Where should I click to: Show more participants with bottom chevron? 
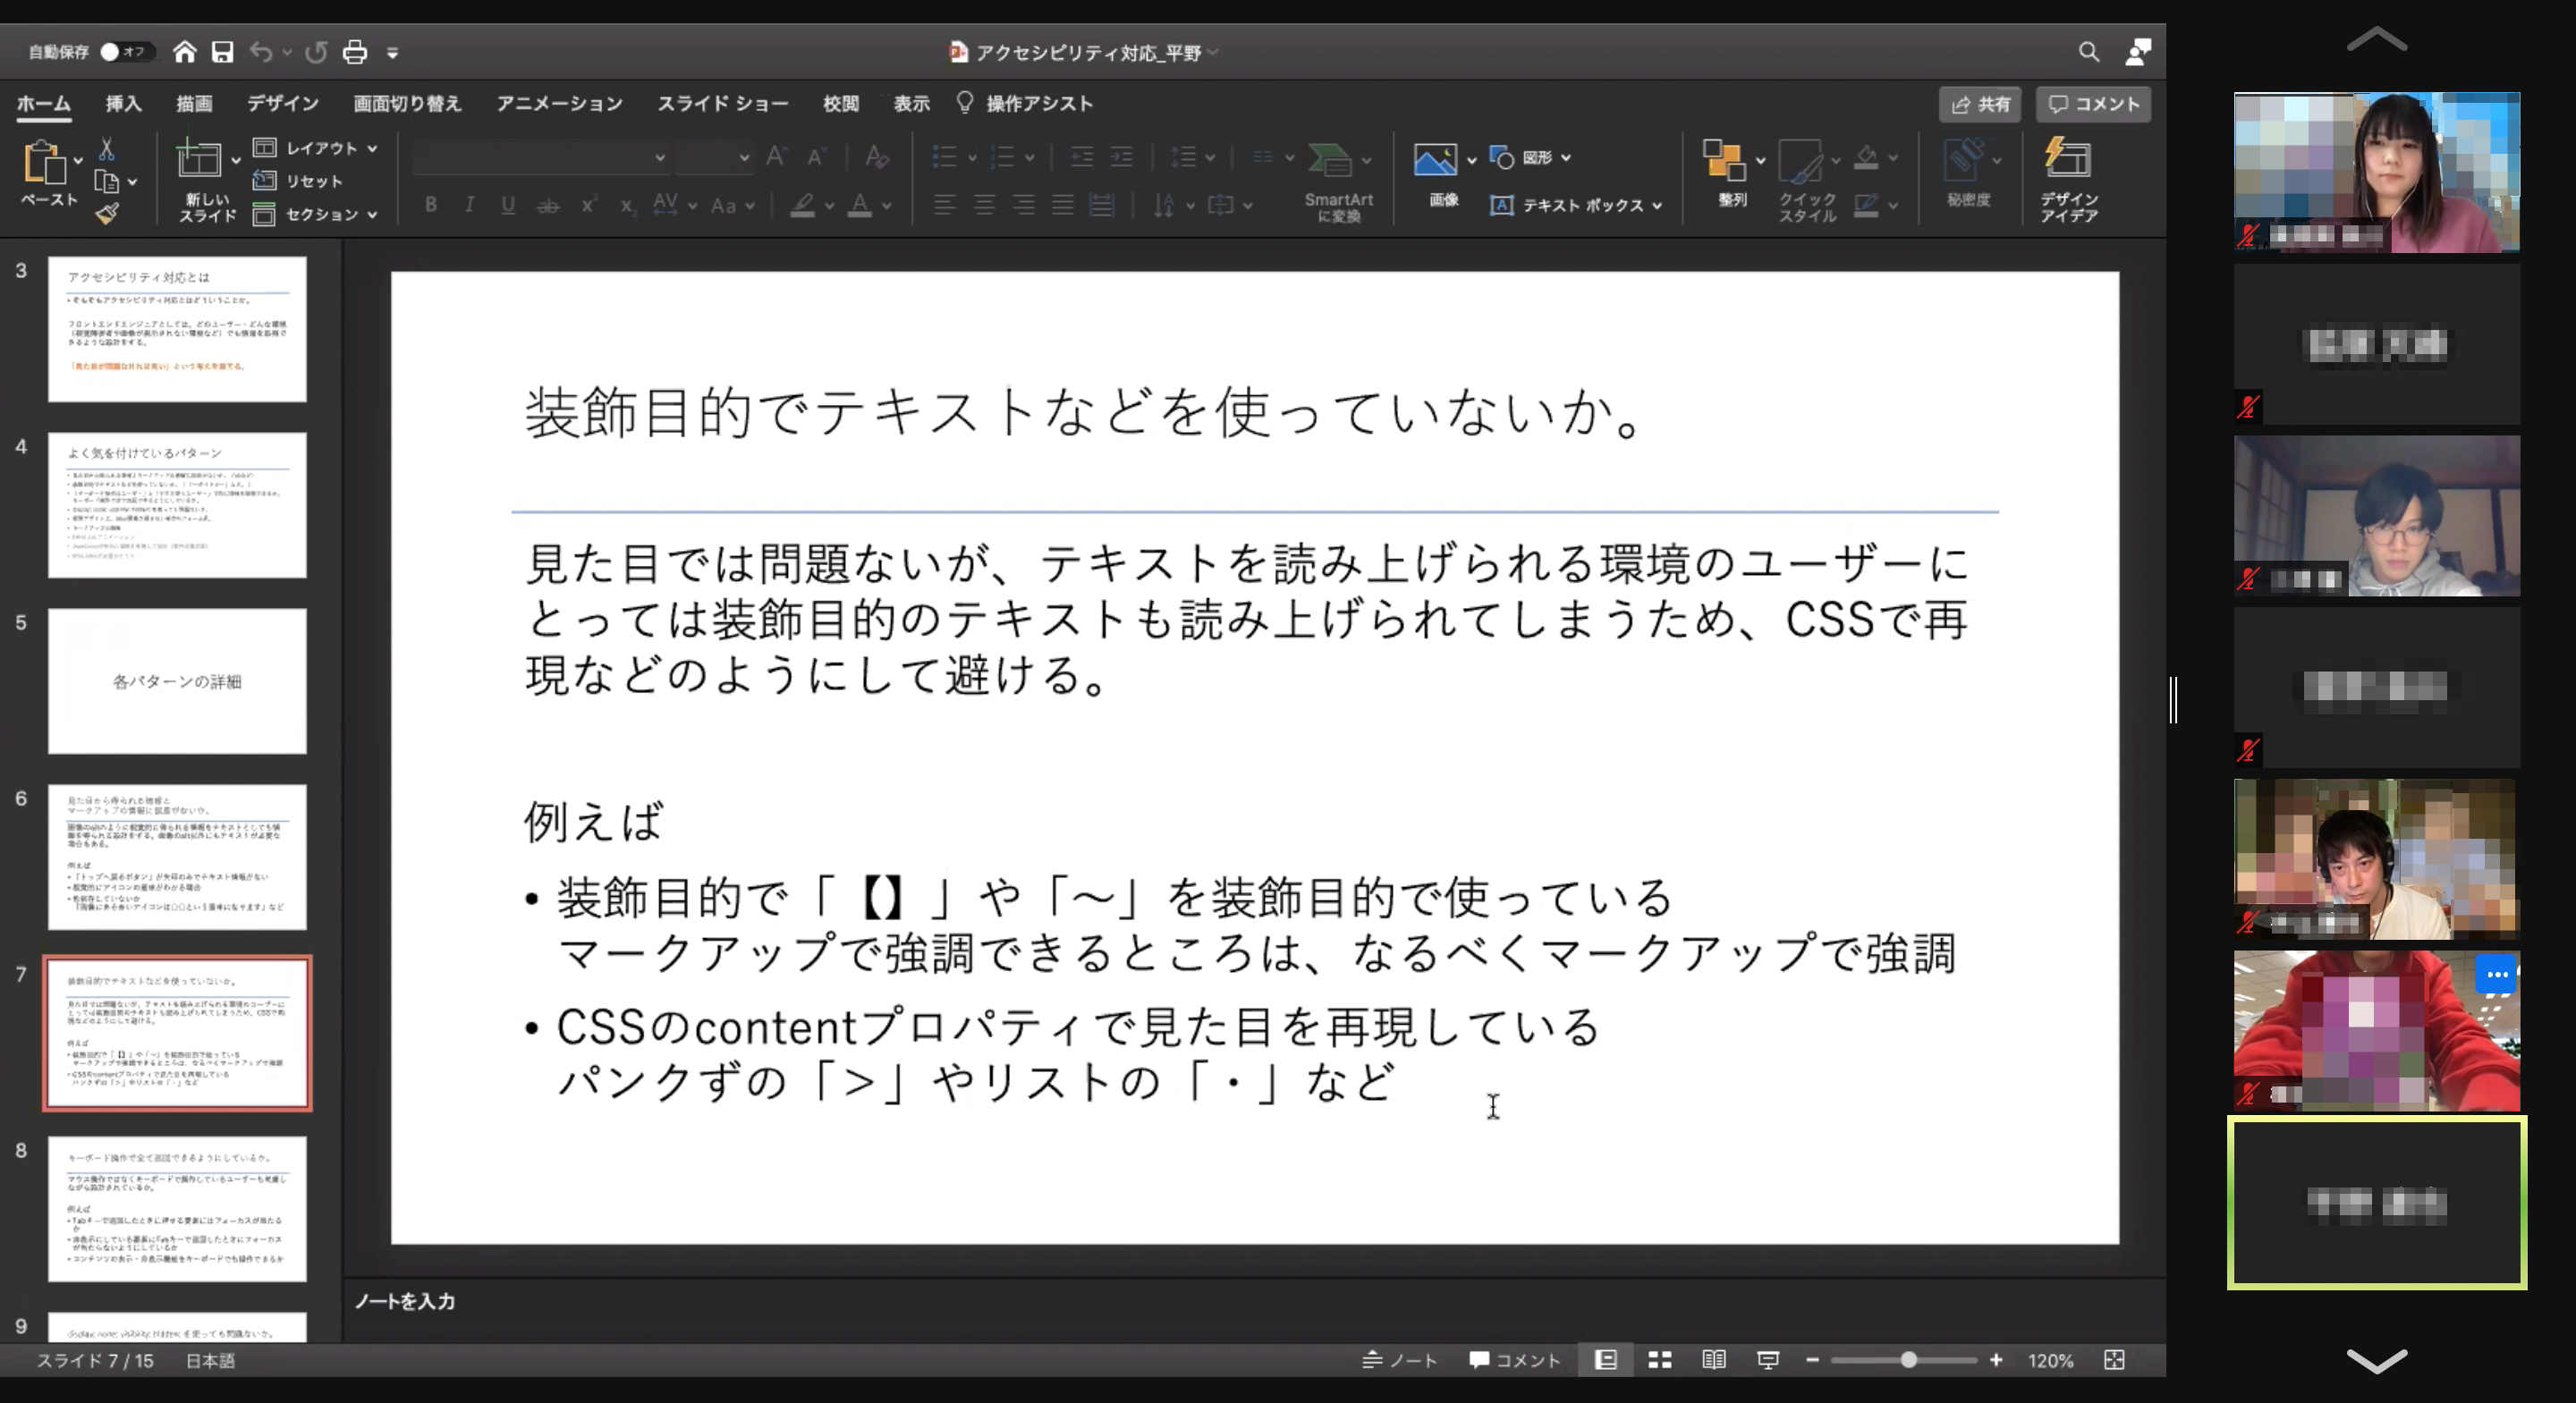point(2376,1360)
